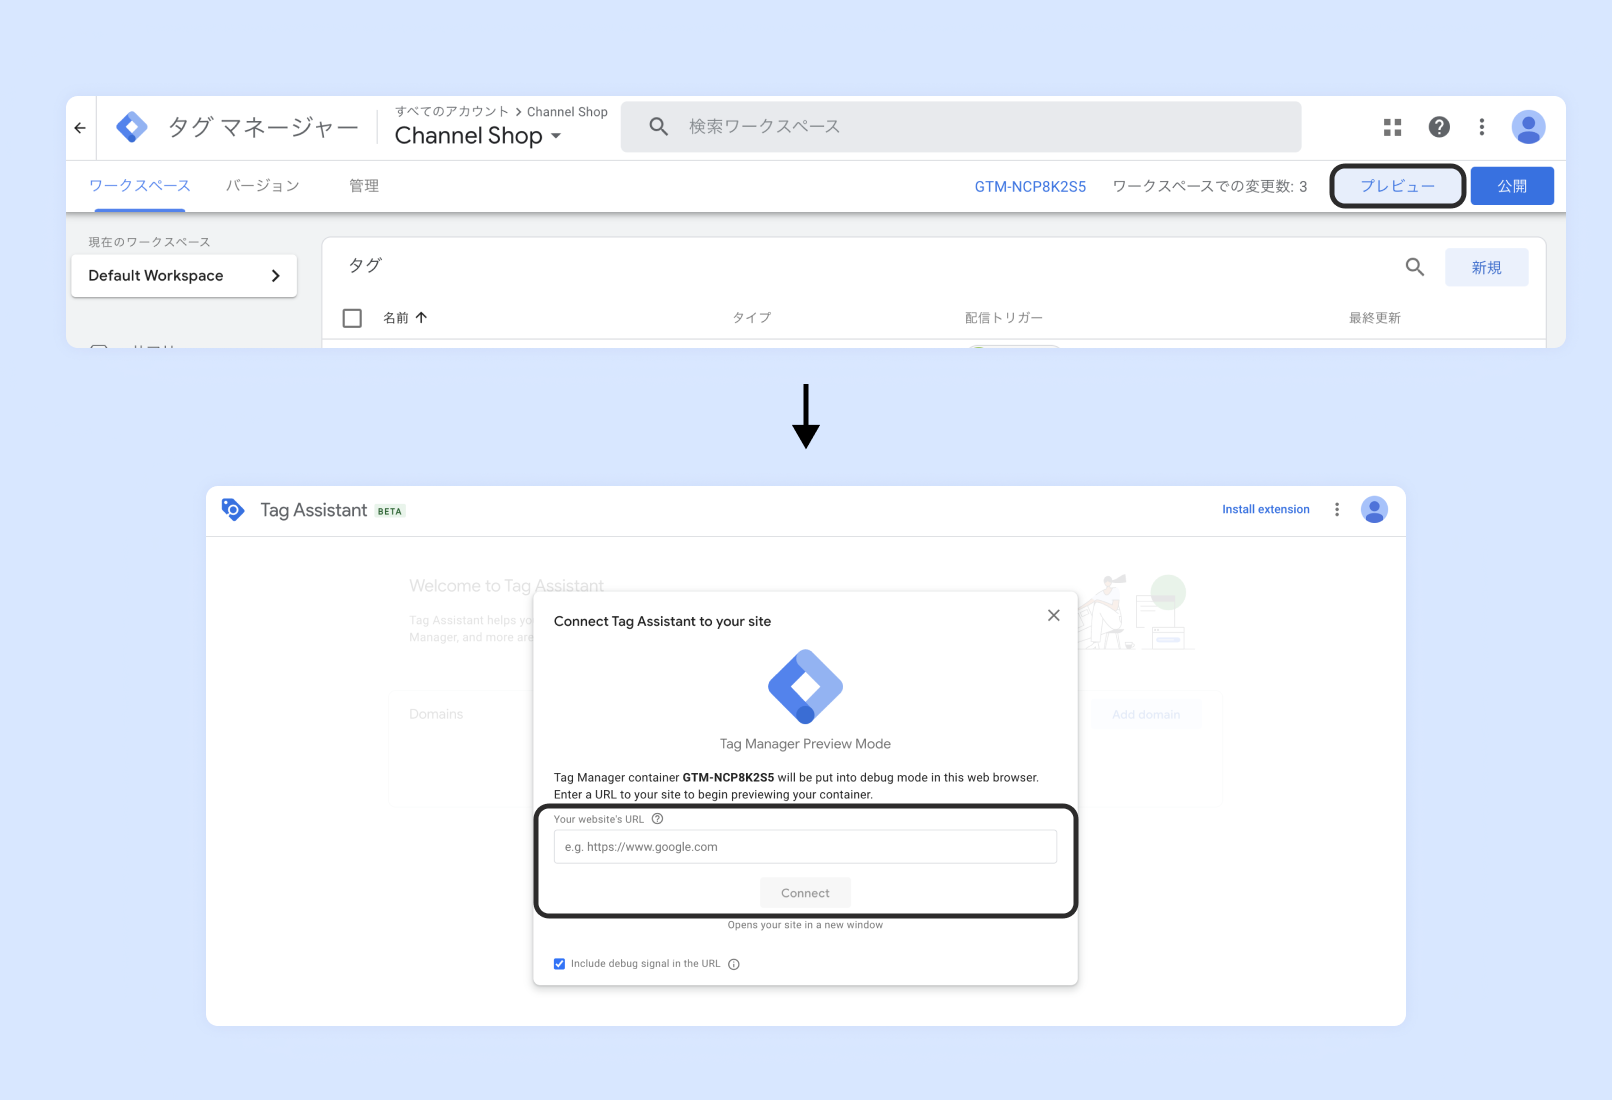Open the 管理 tab

[x=364, y=186]
